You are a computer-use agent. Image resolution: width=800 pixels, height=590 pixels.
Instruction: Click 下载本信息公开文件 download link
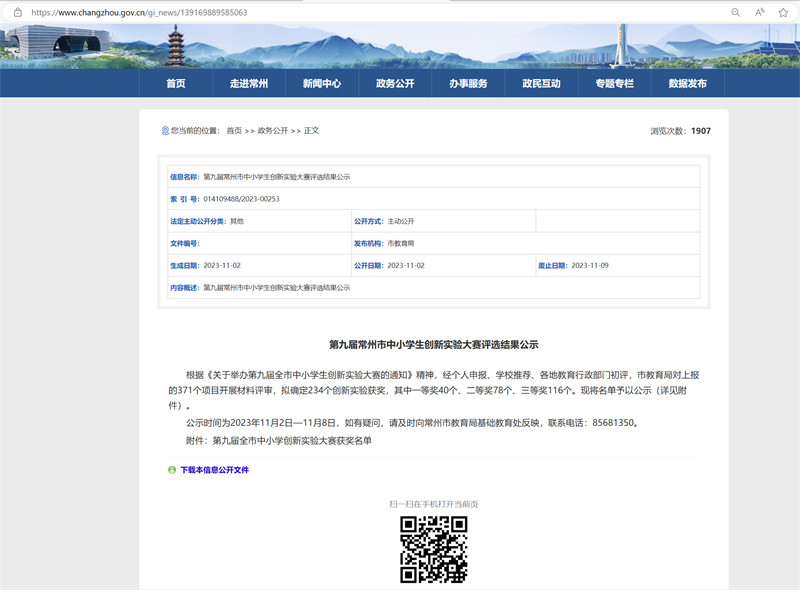(x=214, y=470)
